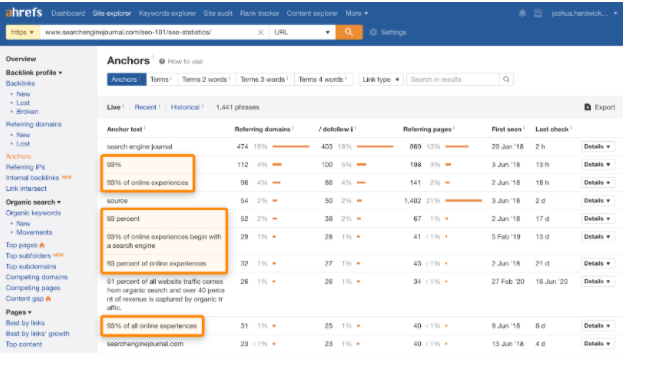Image resolution: width=645 pixels, height=369 pixels.
Task: Select the Terms tab
Action: point(161,79)
